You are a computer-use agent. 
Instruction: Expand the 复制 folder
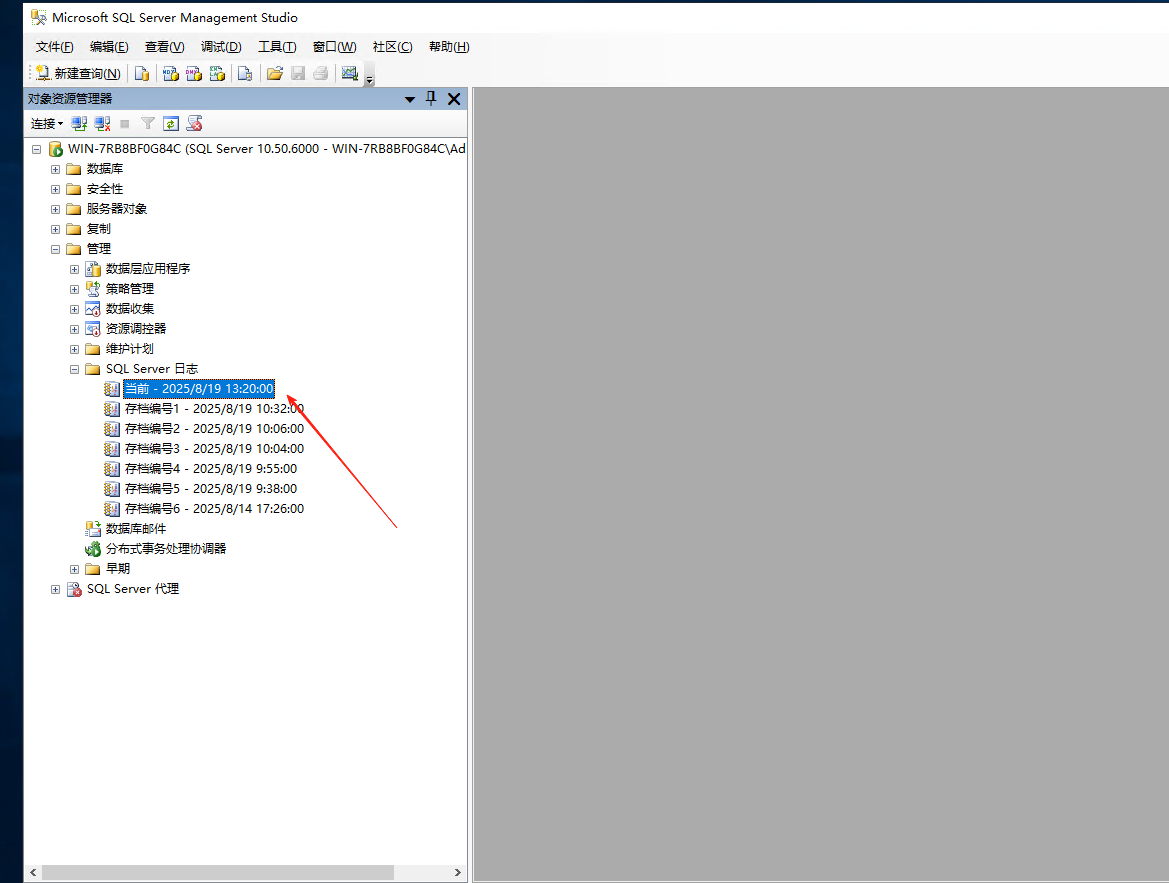55,230
